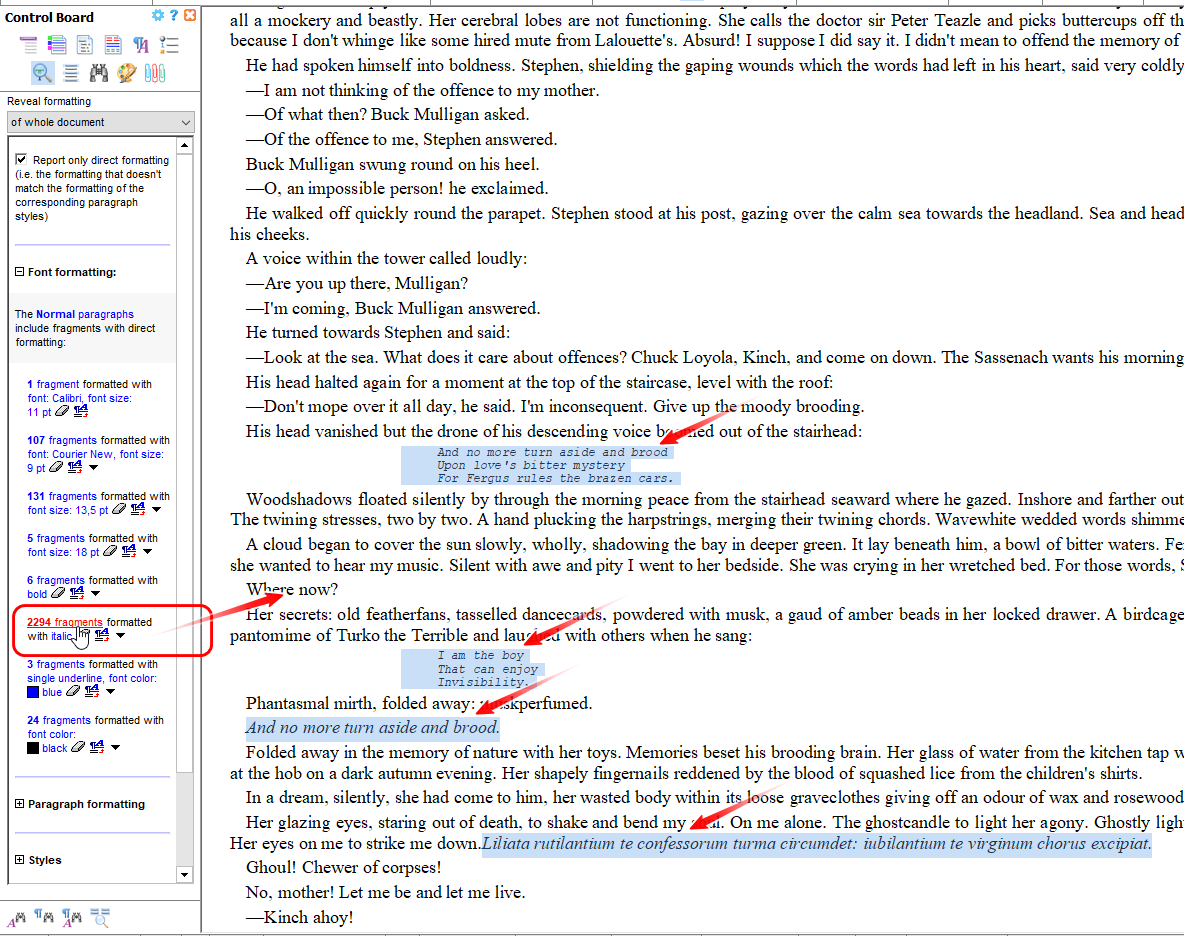Open the painter's palette tool
The height and width of the screenshot is (936, 1184).
(127, 73)
